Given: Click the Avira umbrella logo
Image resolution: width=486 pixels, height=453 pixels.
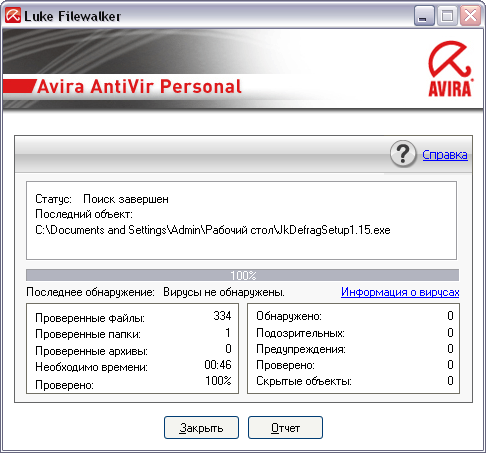Looking at the screenshot, I should point(450,69).
